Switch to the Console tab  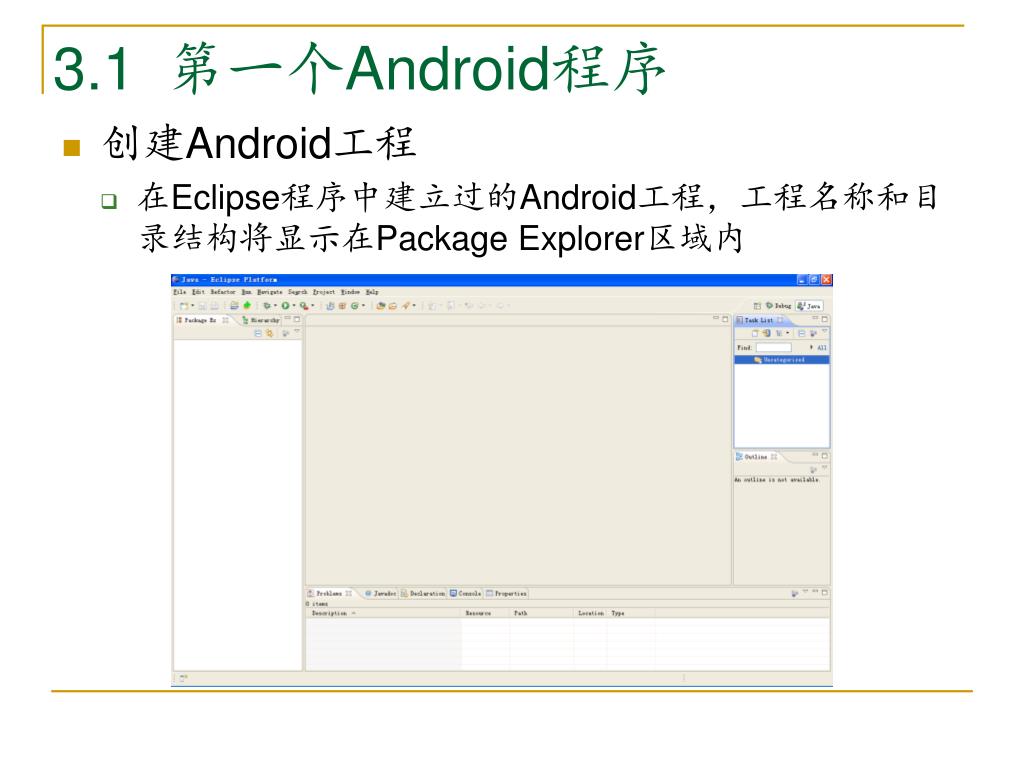[x=465, y=594]
